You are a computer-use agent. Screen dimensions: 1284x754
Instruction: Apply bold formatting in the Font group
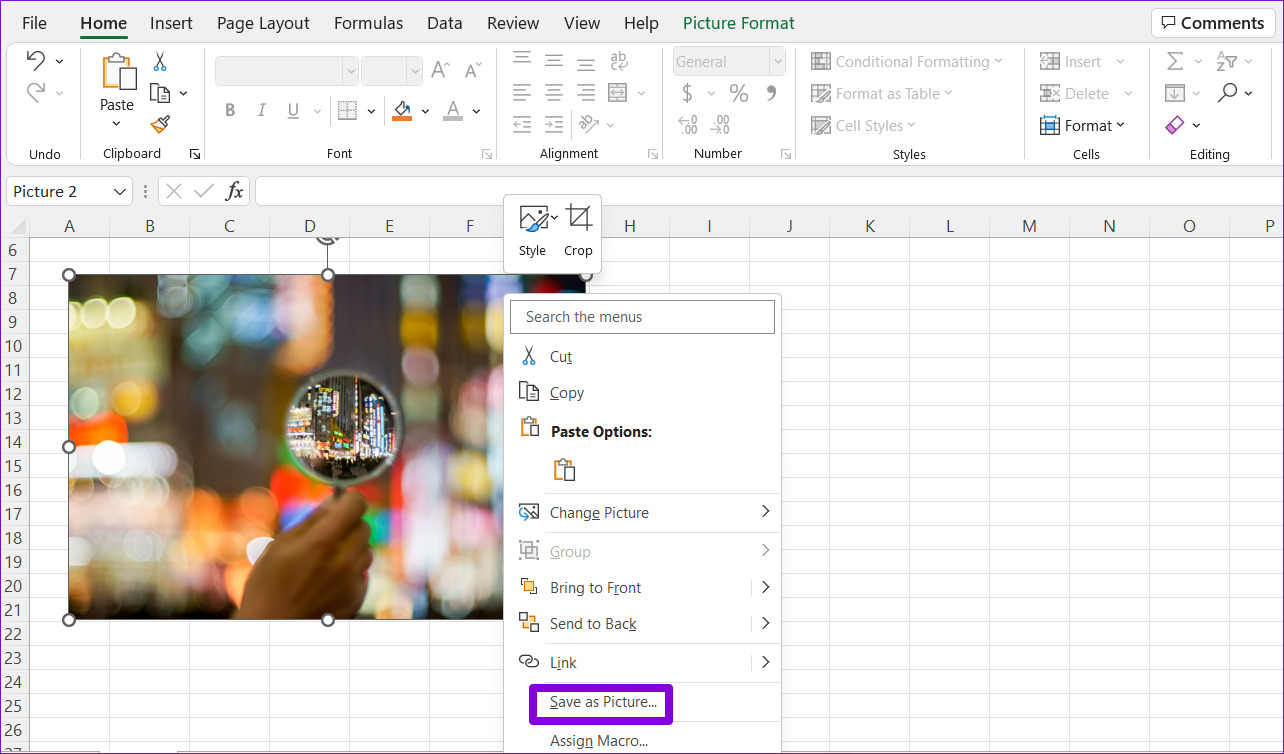coord(230,110)
